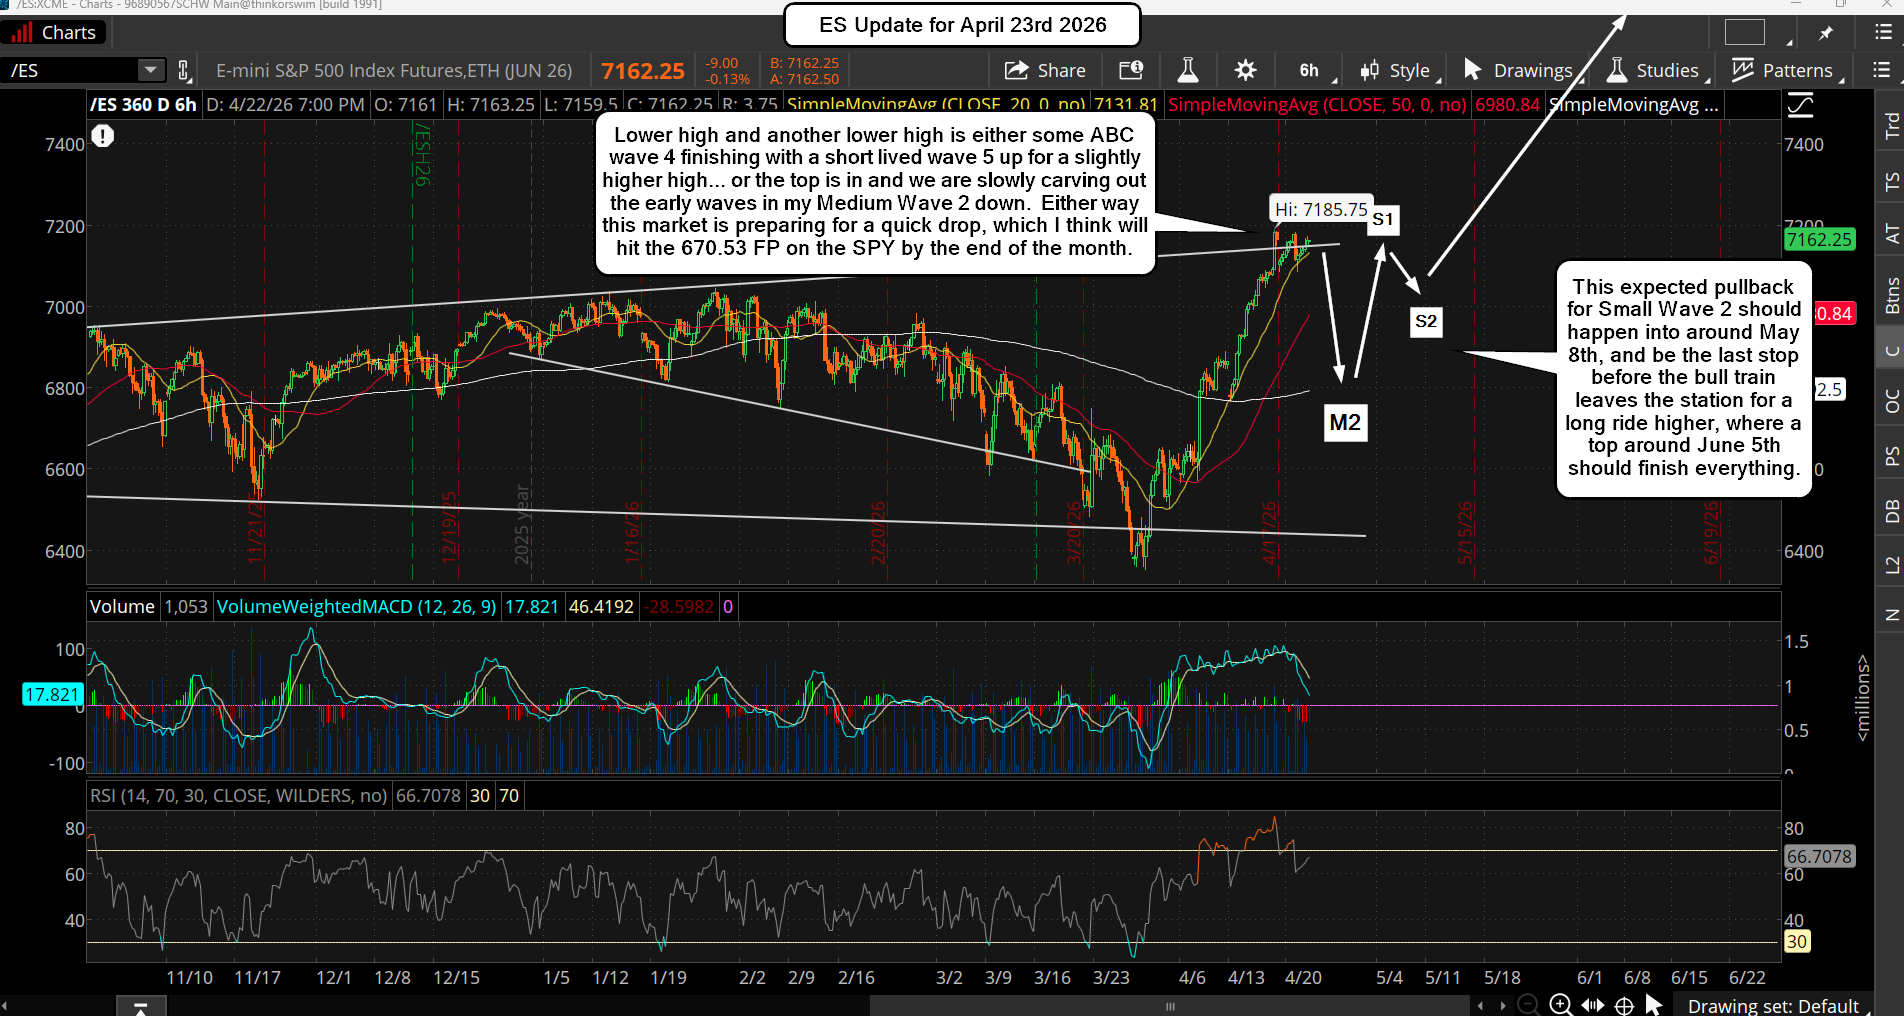Screen dimensions: 1904x1016
Task: Pin the chart with the pushpin icon
Action: coord(1826,33)
